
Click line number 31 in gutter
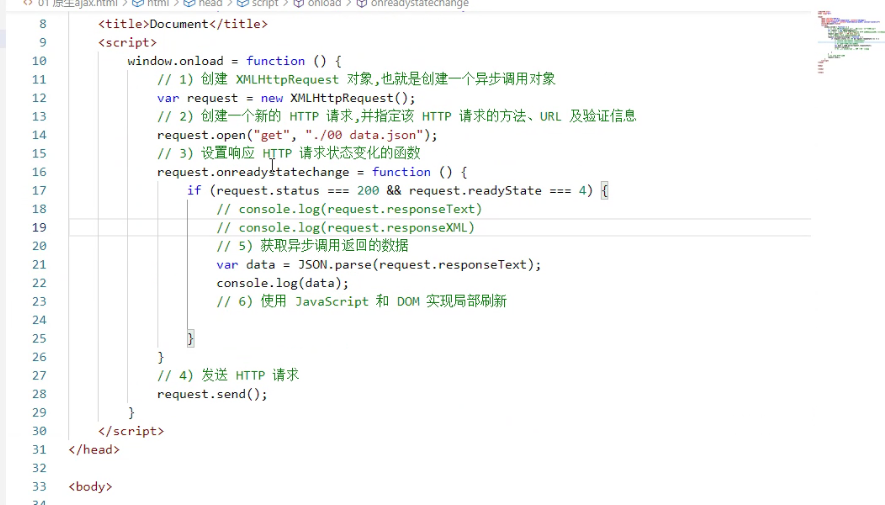pos(39,450)
